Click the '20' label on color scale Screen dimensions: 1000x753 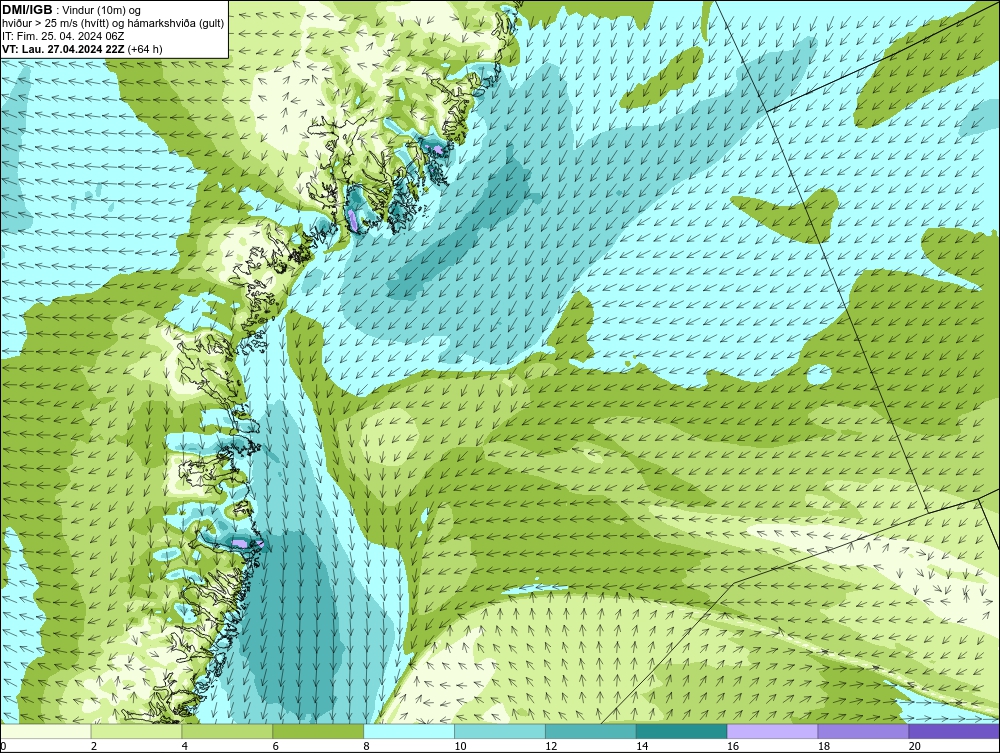point(915,746)
